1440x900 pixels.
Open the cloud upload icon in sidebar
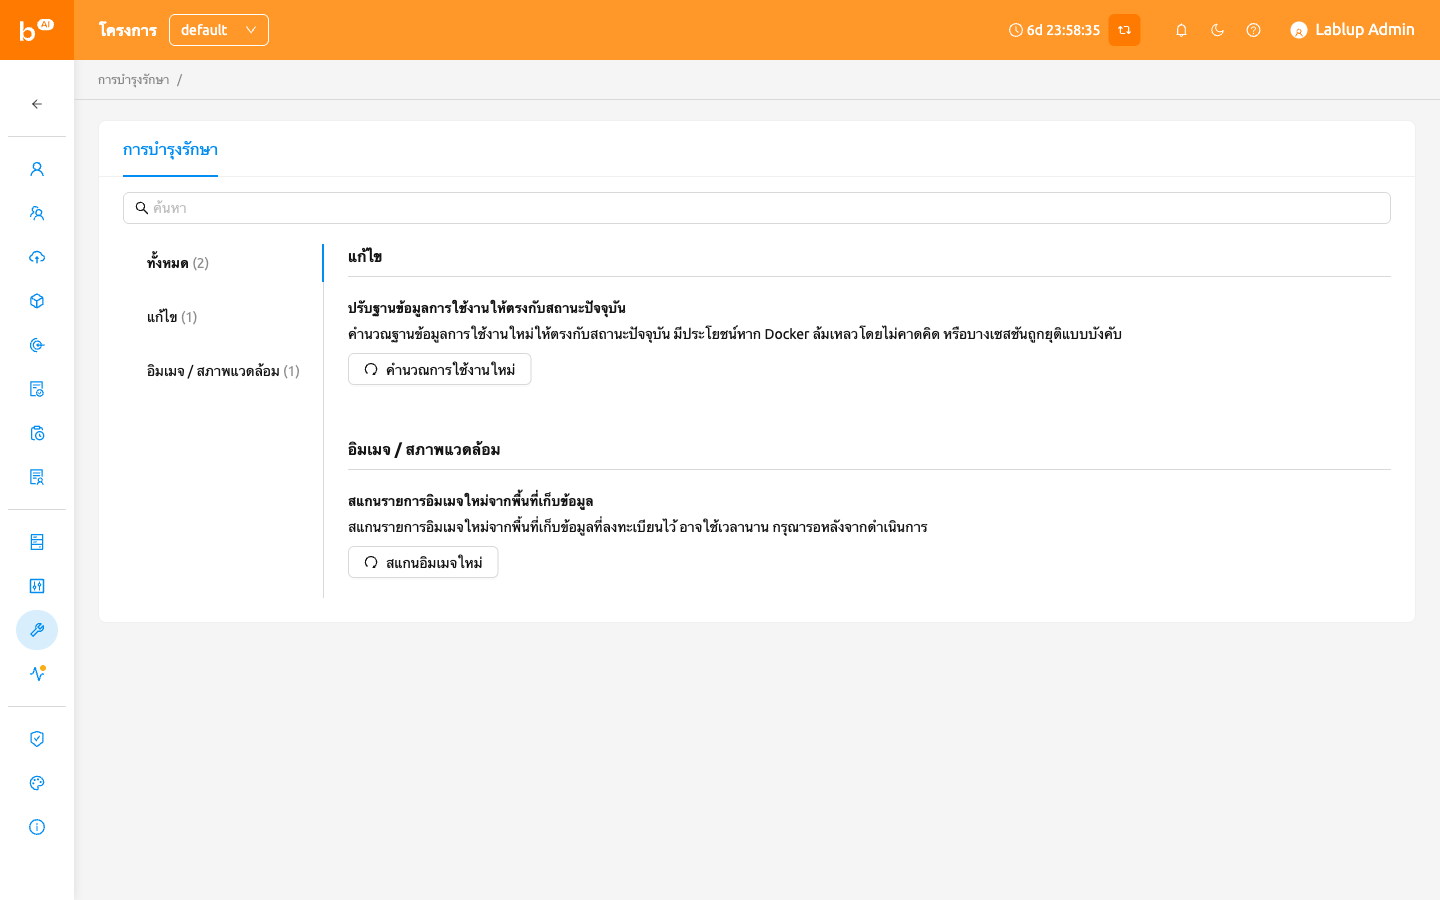pyautogui.click(x=37, y=257)
